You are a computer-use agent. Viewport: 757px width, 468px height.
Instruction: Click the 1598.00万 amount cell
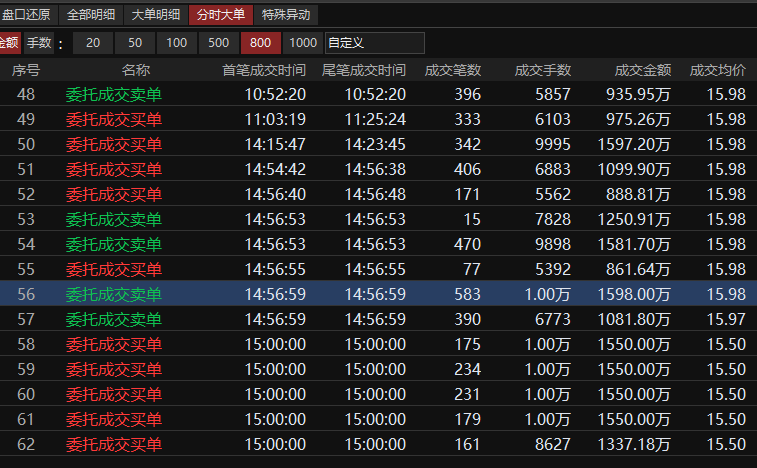point(634,295)
